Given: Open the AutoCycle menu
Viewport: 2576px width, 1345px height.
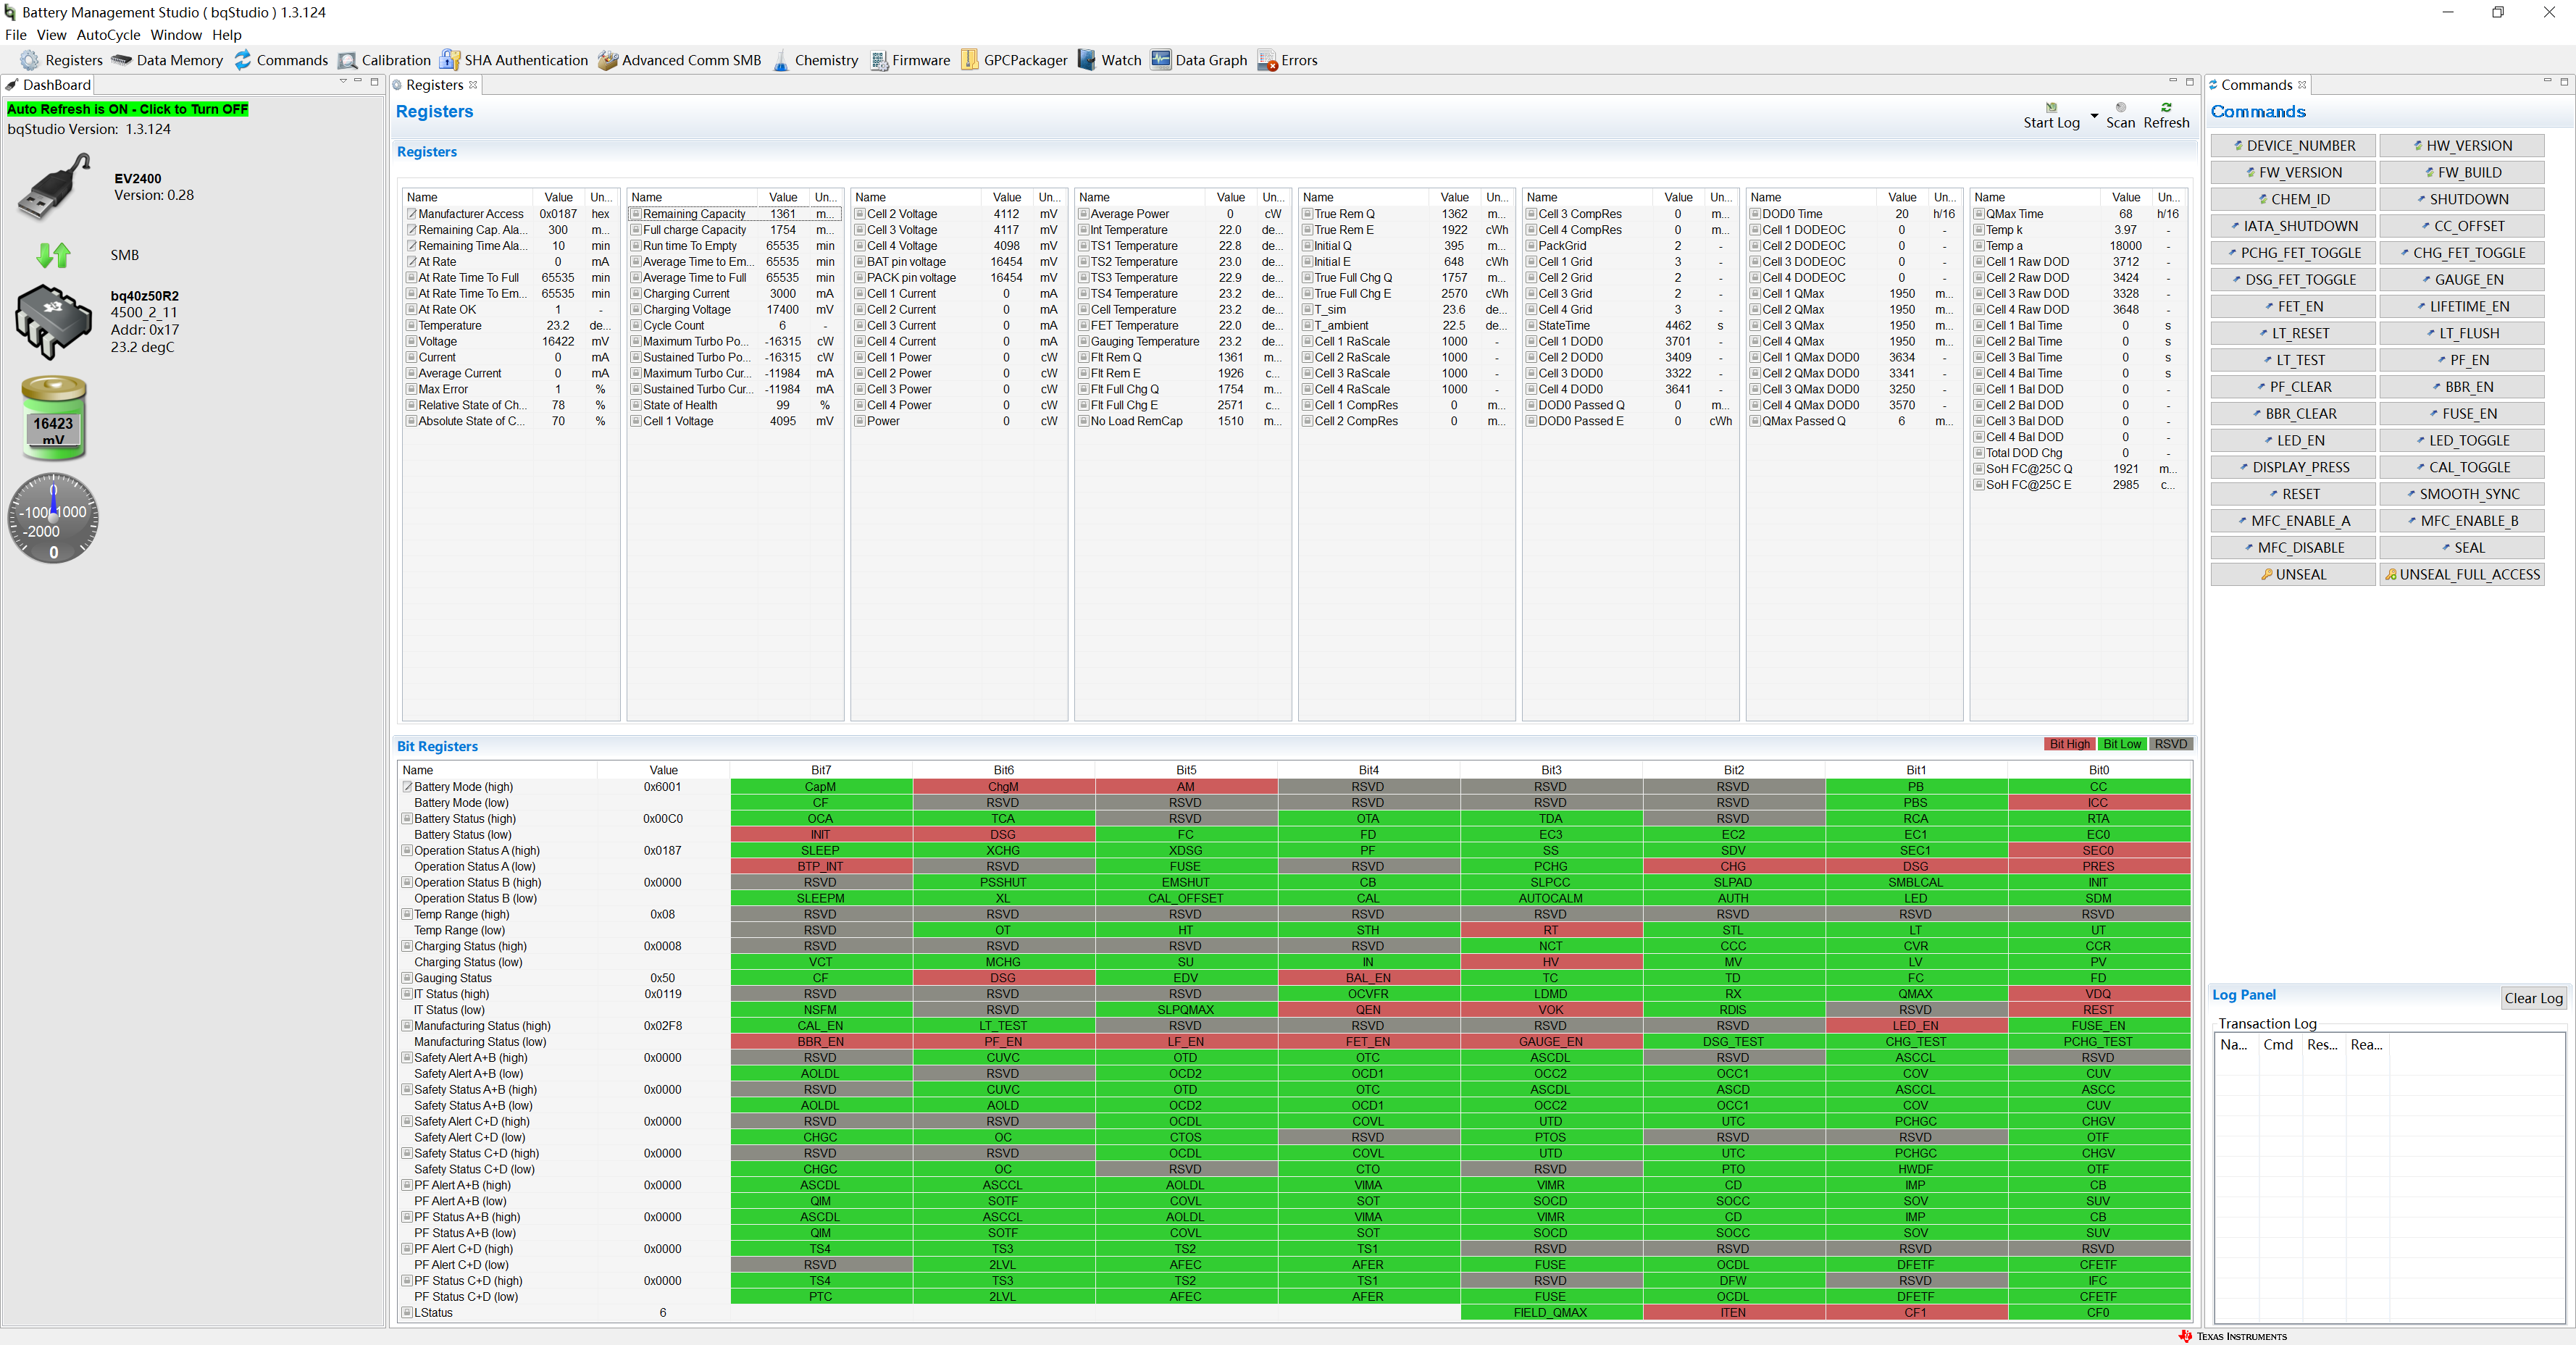Looking at the screenshot, I should click(x=109, y=35).
